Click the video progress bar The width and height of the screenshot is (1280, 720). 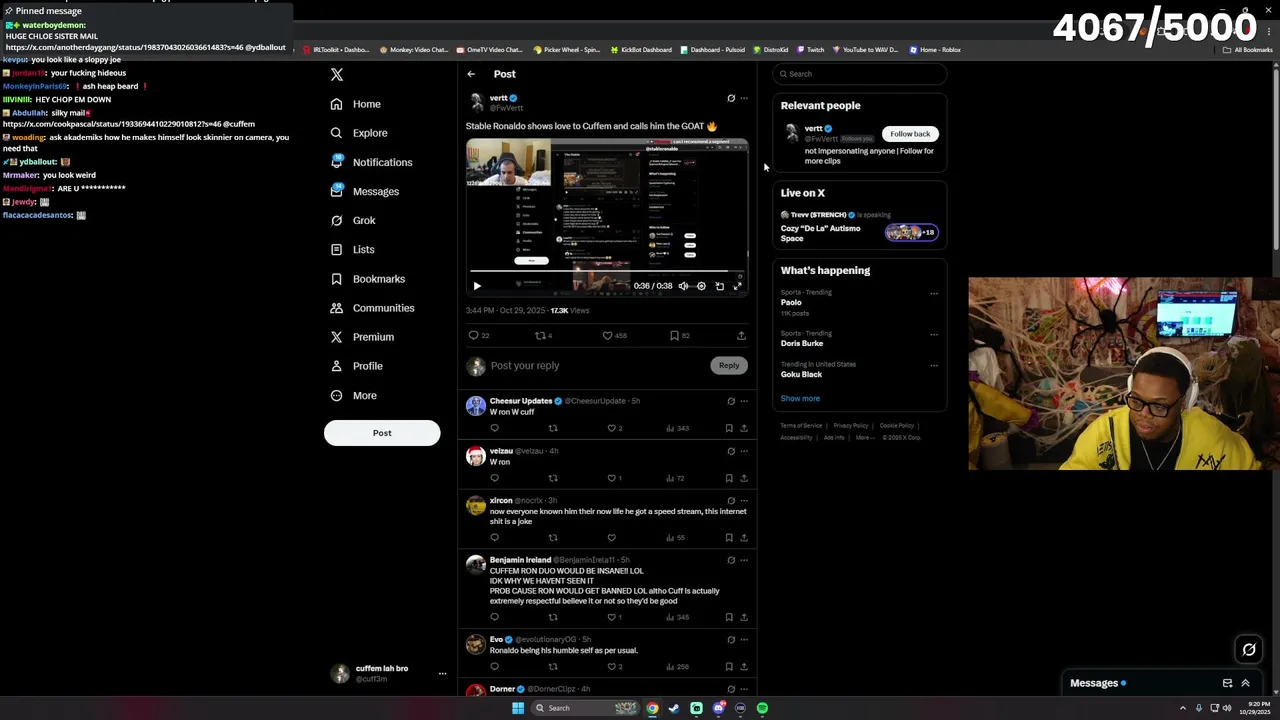tap(607, 271)
